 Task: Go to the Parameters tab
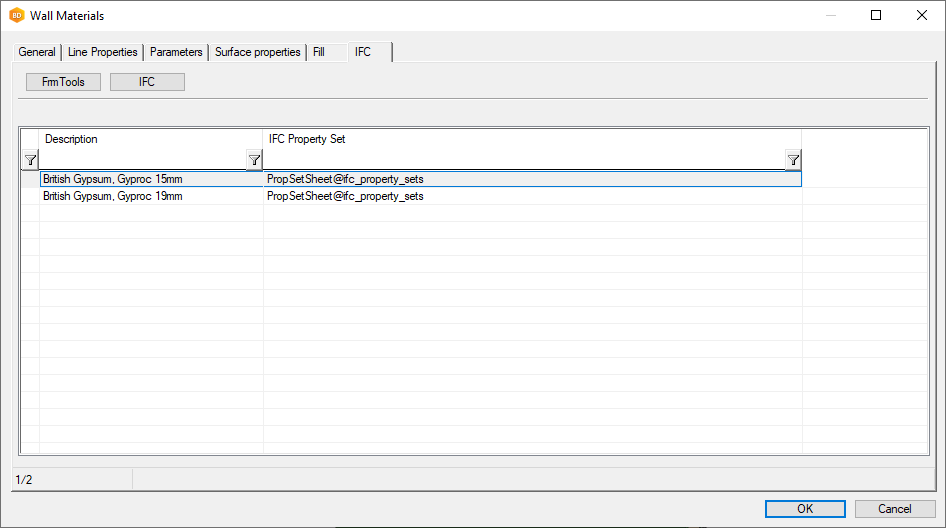point(176,52)
